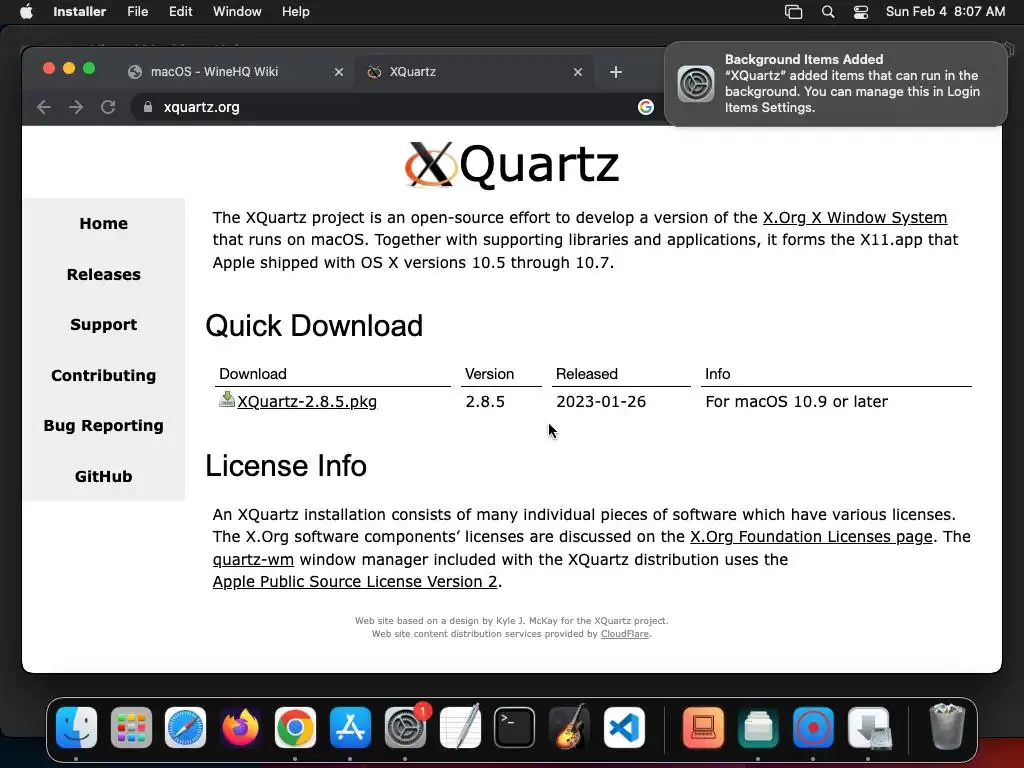Close the macOS - WineHQ Wiki tab
Screen dimensions: 1024x768
coord(338,72)
